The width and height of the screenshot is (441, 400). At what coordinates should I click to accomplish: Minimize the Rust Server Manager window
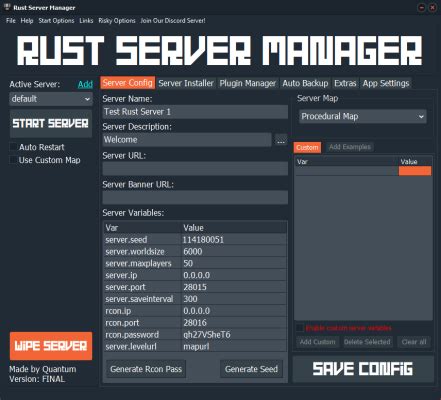click(x=421, y=7)
